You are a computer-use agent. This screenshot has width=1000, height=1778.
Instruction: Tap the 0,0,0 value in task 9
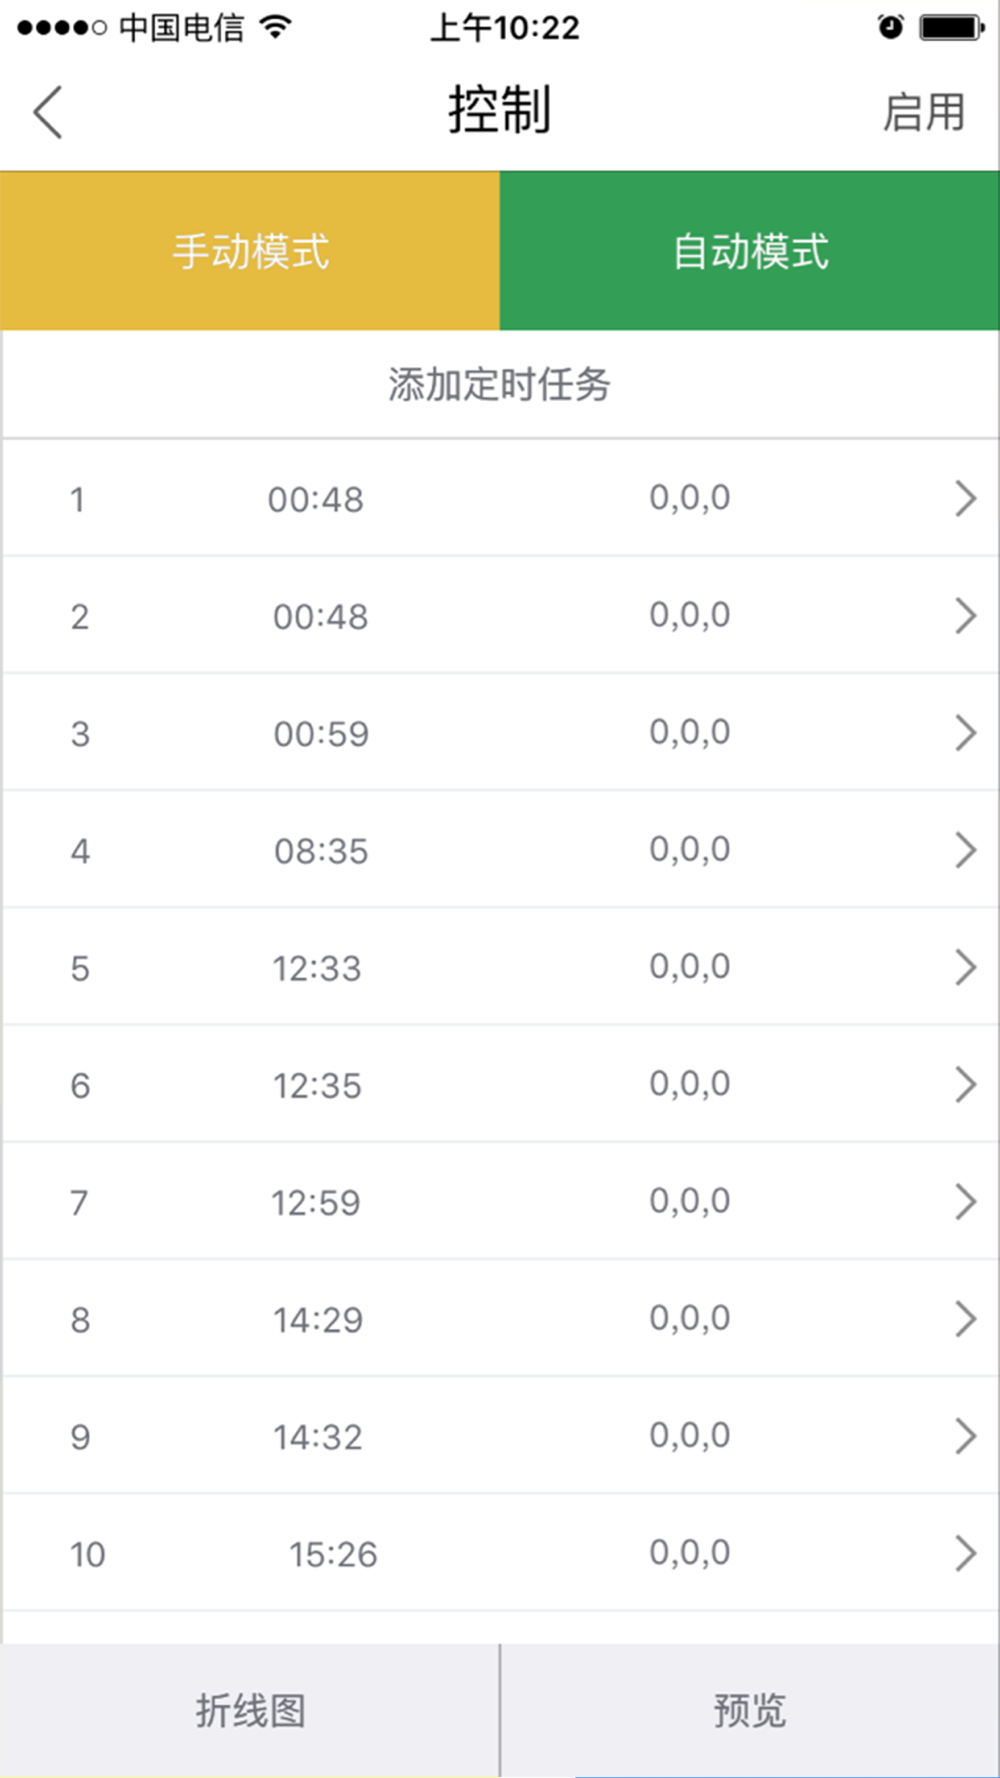(690, 1436)
